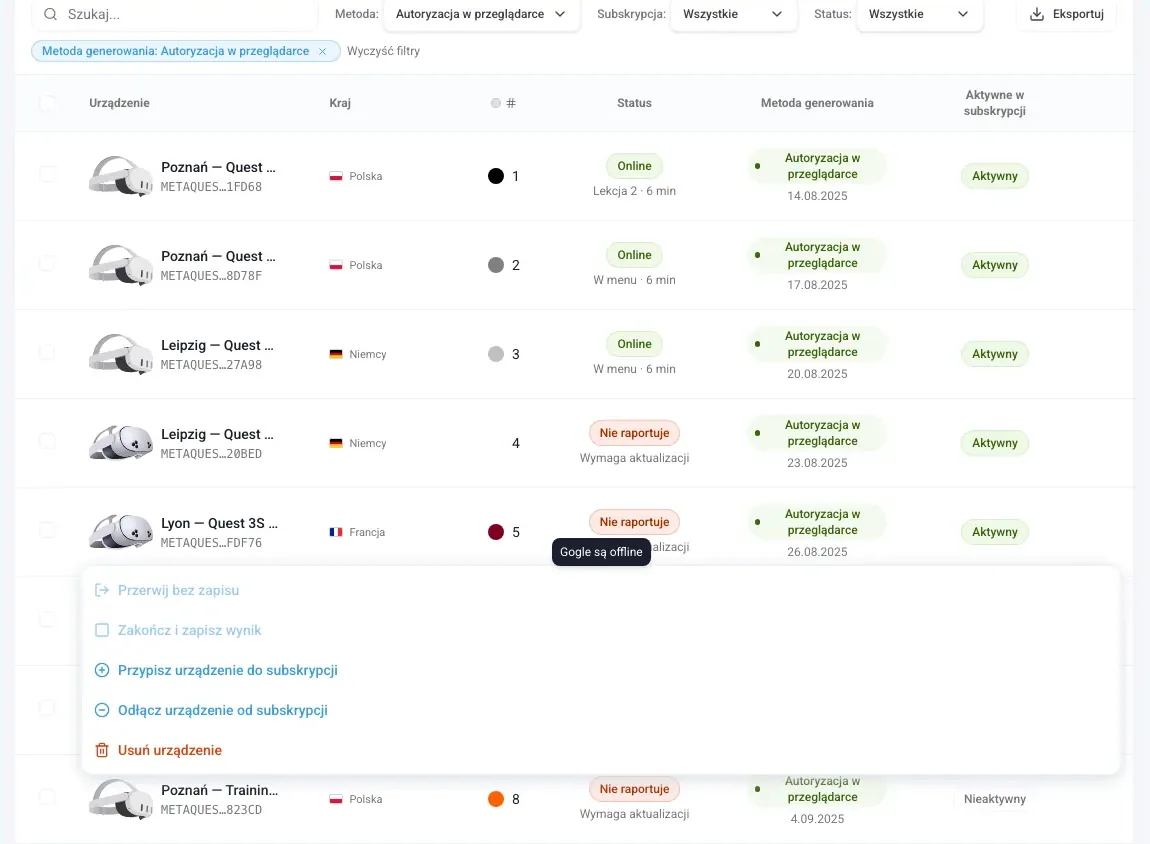Open the Metoda dropdown

pyautogui.click(x=481, y=15)
